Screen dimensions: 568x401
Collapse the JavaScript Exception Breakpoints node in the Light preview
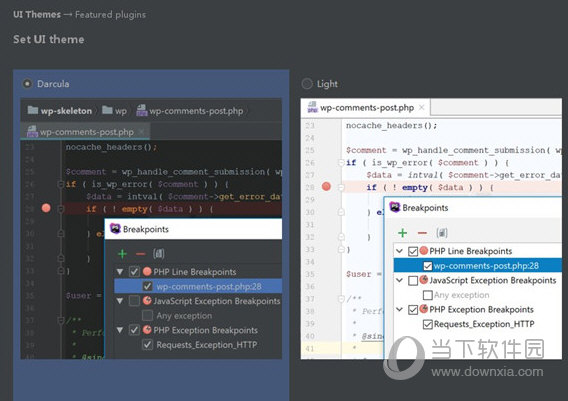[399, 280]
